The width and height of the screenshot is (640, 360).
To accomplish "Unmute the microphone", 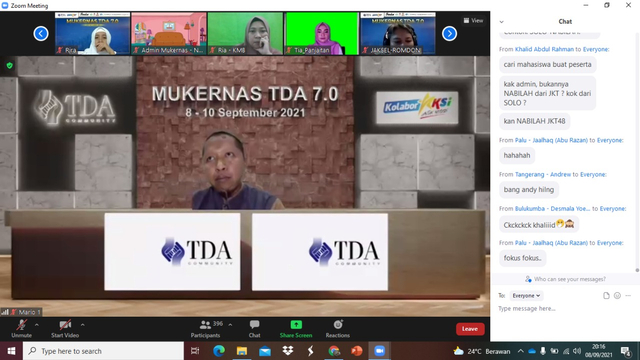I will (x=21, y=329).
